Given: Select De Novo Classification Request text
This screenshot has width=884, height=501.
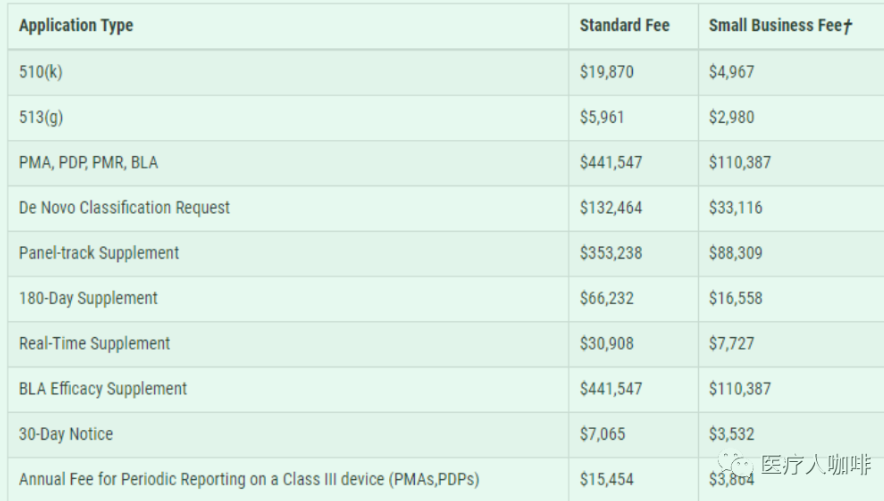Looking at the screenshot, I should [x=124, y=207].
